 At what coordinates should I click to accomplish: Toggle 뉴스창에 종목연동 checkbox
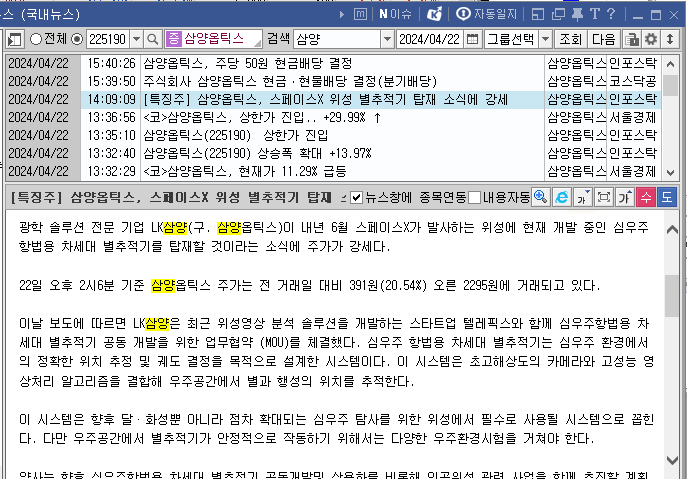tap(357, 198)
